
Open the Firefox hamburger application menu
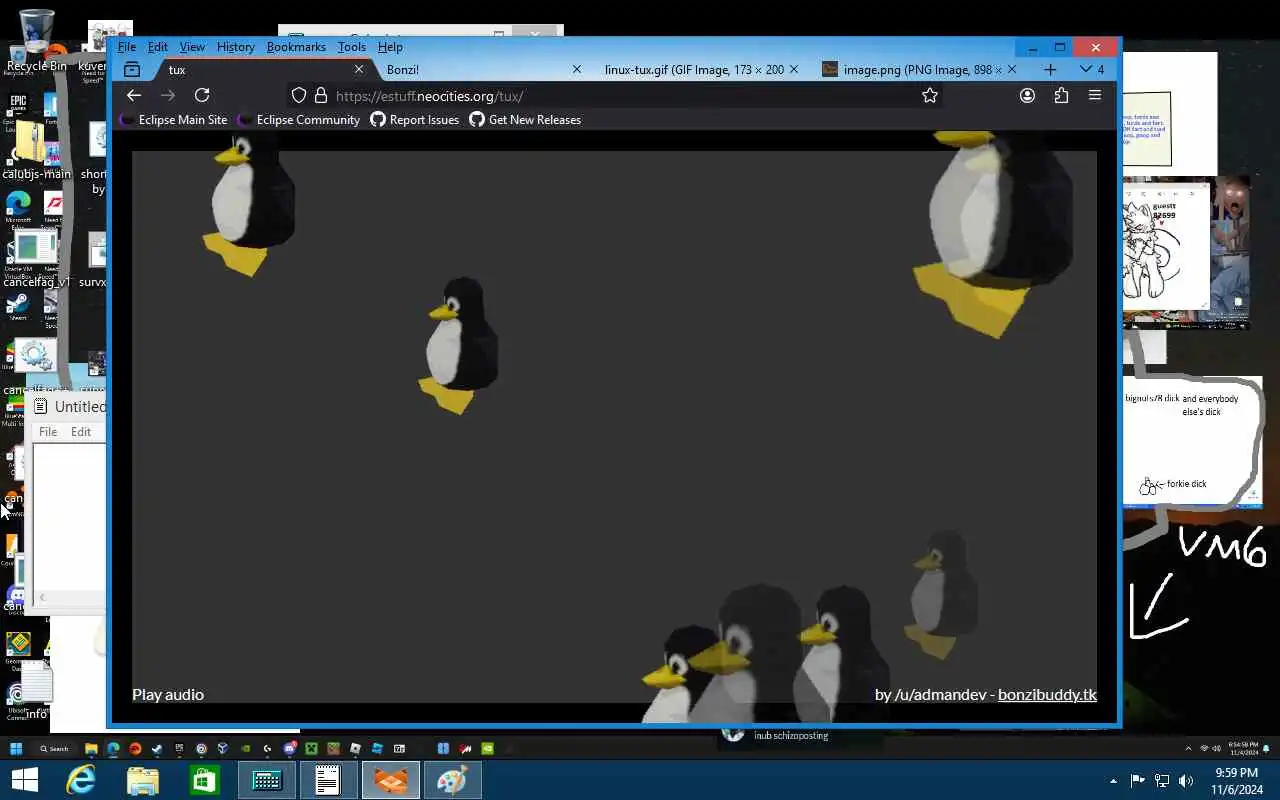pos(1095,95)
